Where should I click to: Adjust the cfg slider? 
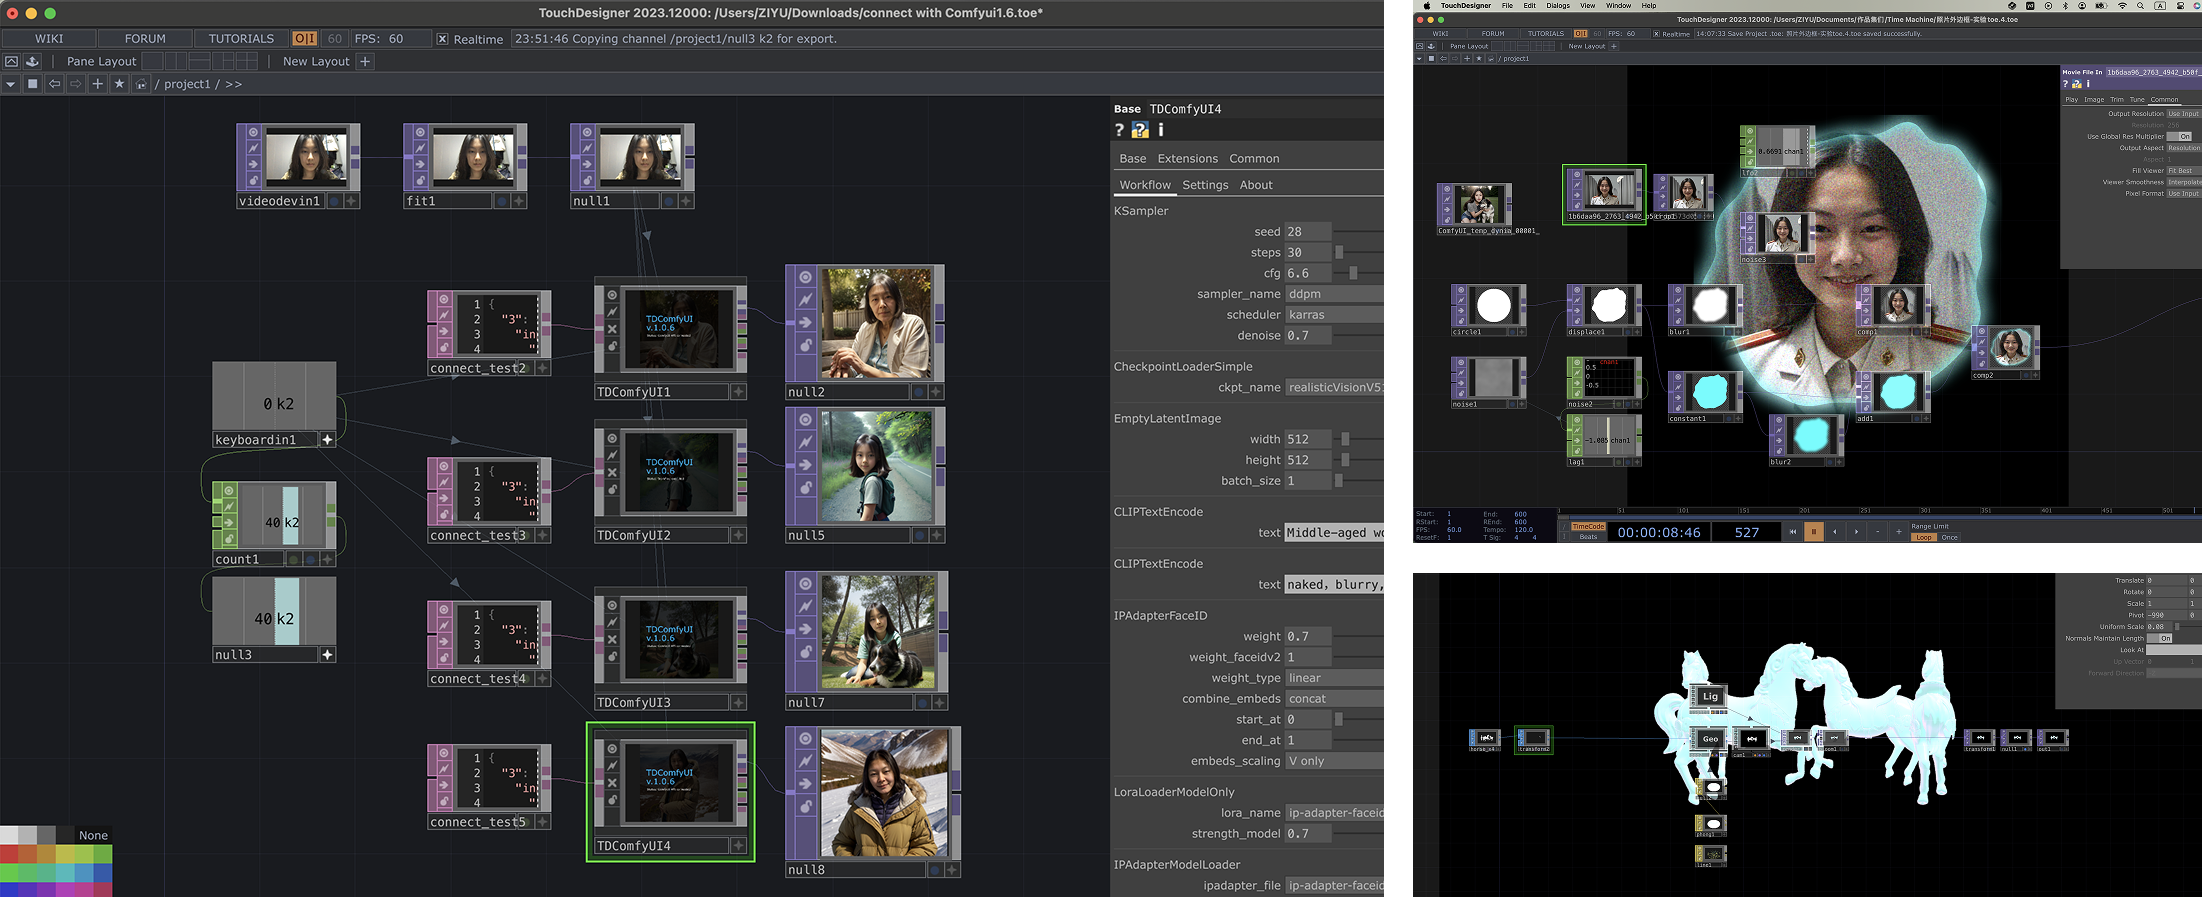1353,273
